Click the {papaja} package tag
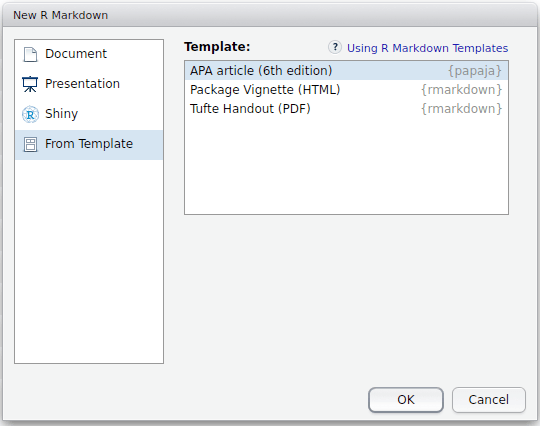The image size is (540, 426). (x=475, y=71)
